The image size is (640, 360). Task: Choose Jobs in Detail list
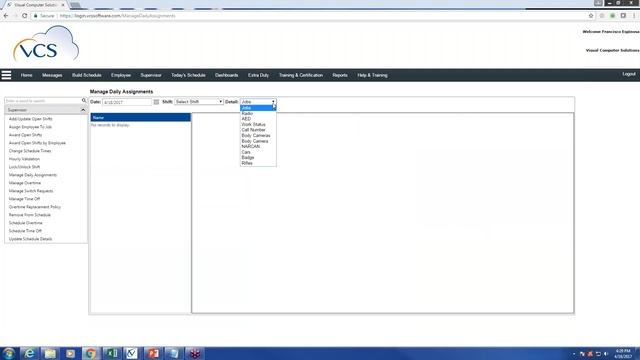[x=258, y=108]
